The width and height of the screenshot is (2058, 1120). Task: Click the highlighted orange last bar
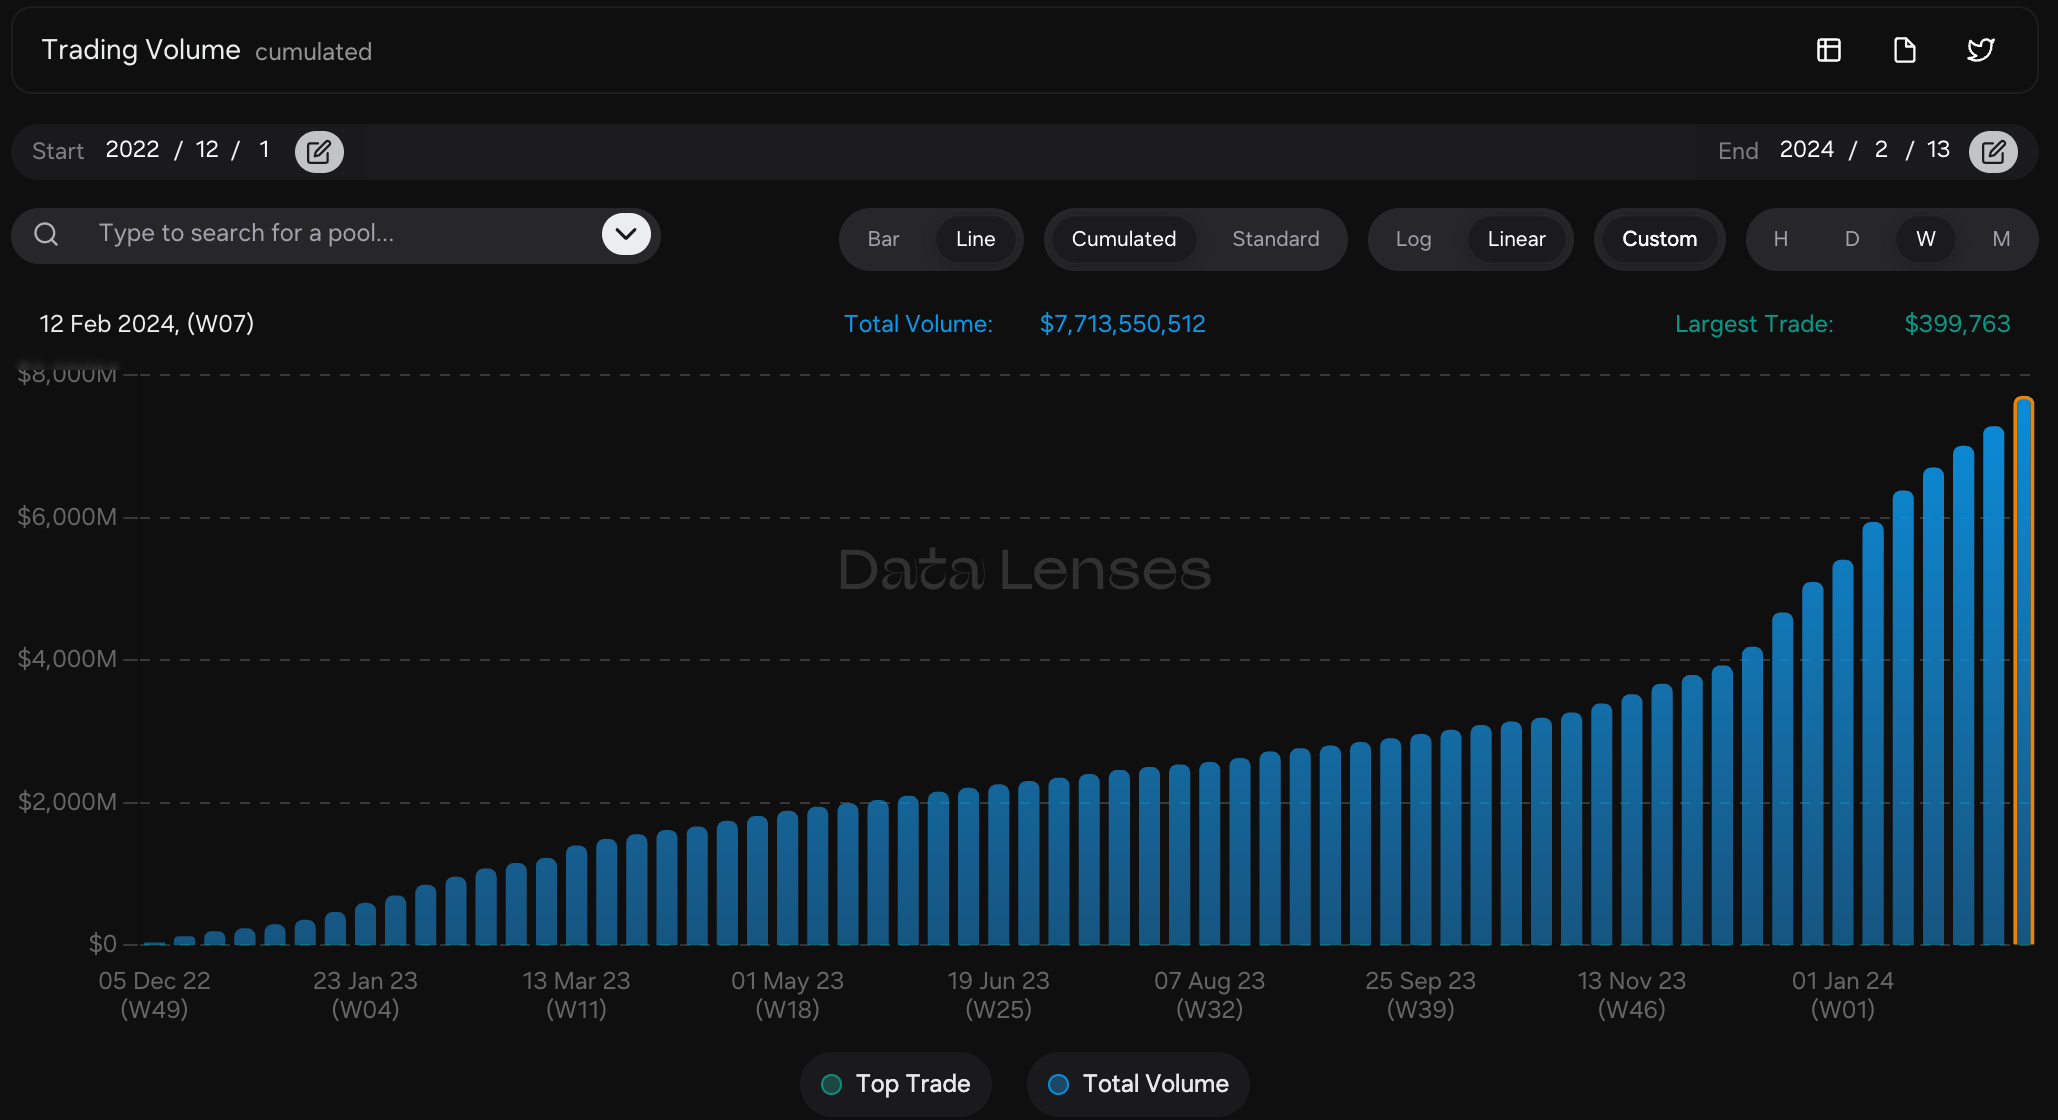pyautogui.click(x=2023, y=670)
